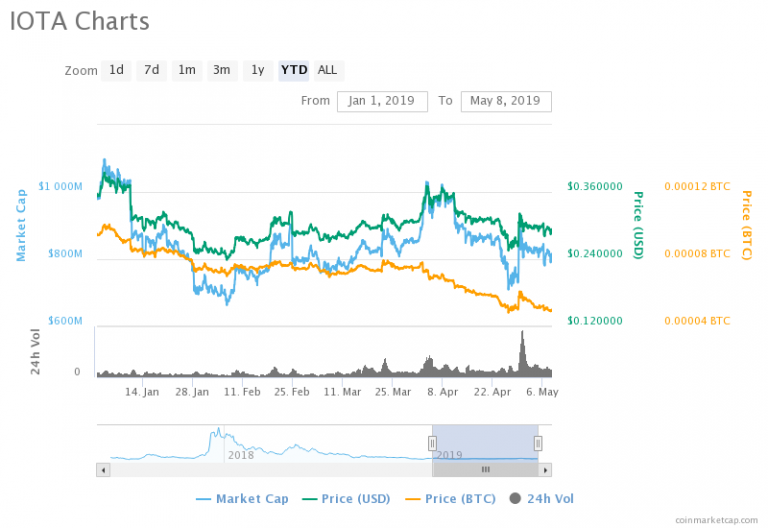Viewport: 768px width, 528px height.
Task: Click the navigator's left range handle
Action: (433, 442)
